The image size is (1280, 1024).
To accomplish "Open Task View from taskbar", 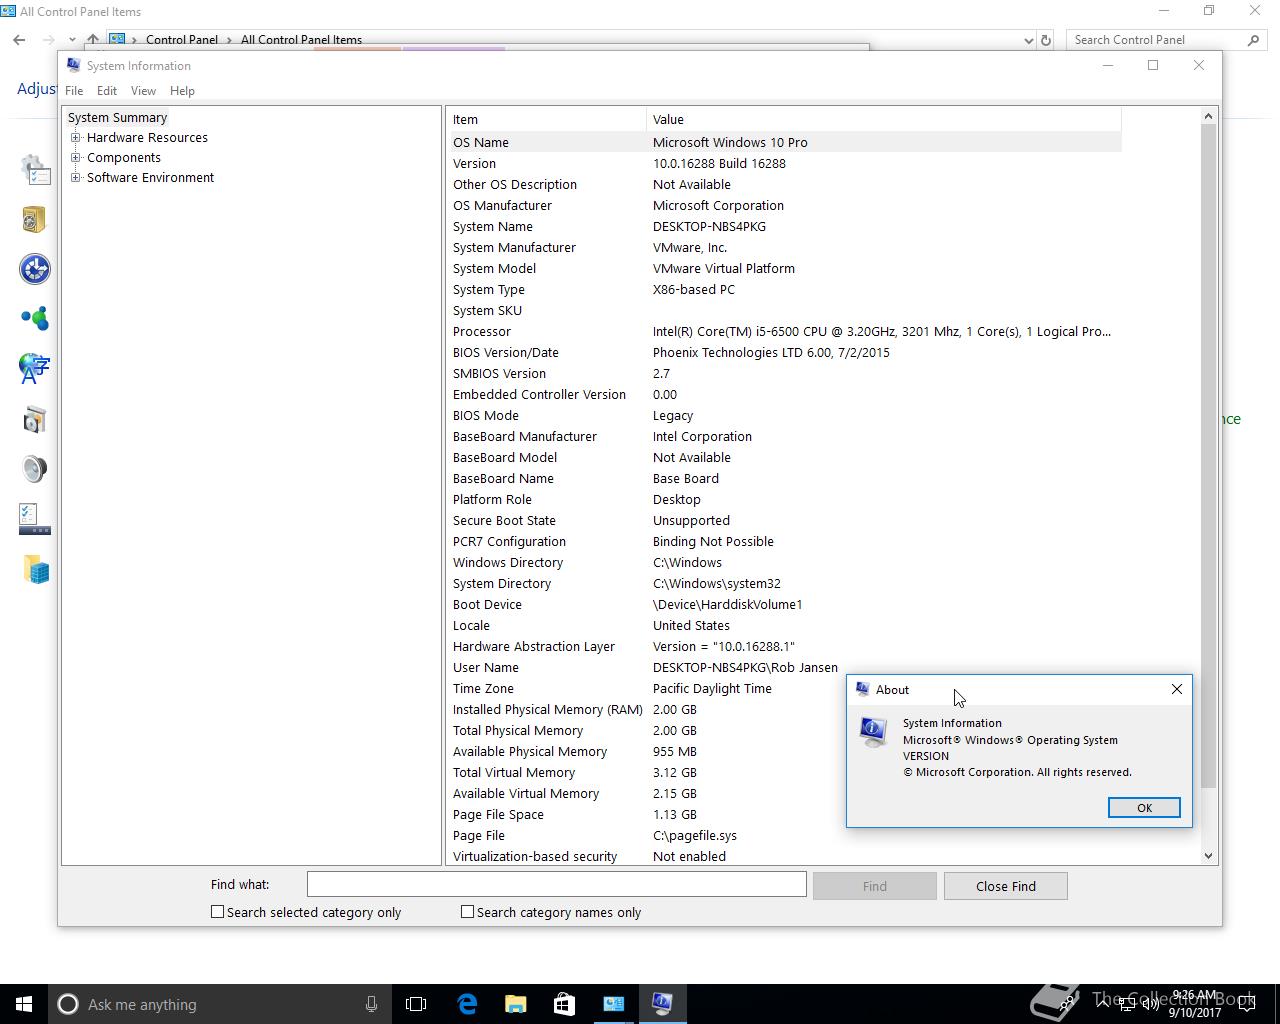I will coord(416,1004).
